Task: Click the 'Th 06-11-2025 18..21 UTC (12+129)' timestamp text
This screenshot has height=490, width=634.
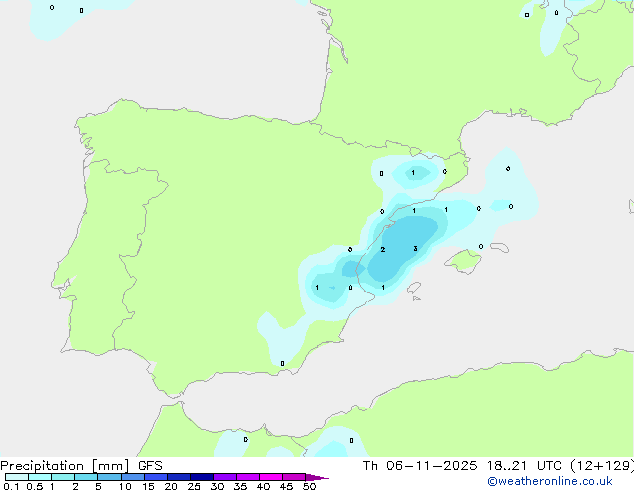Action: (498, 466)
